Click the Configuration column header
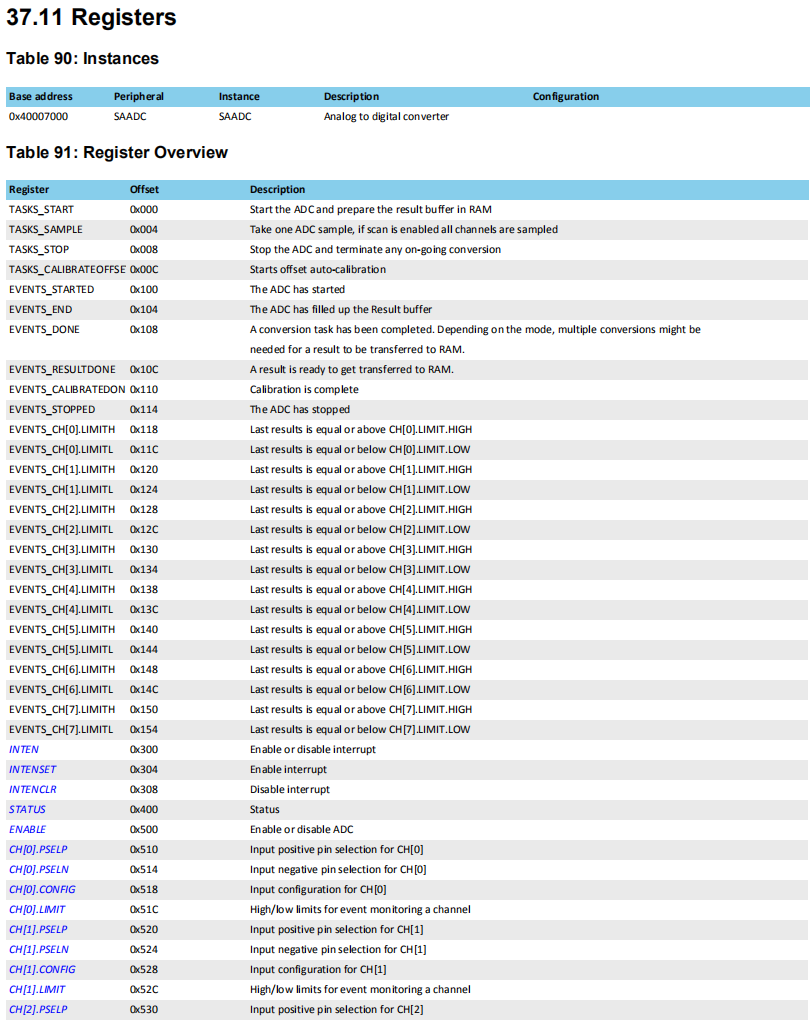This screenshot has width=811, height=1026. [x=566, y=96]
